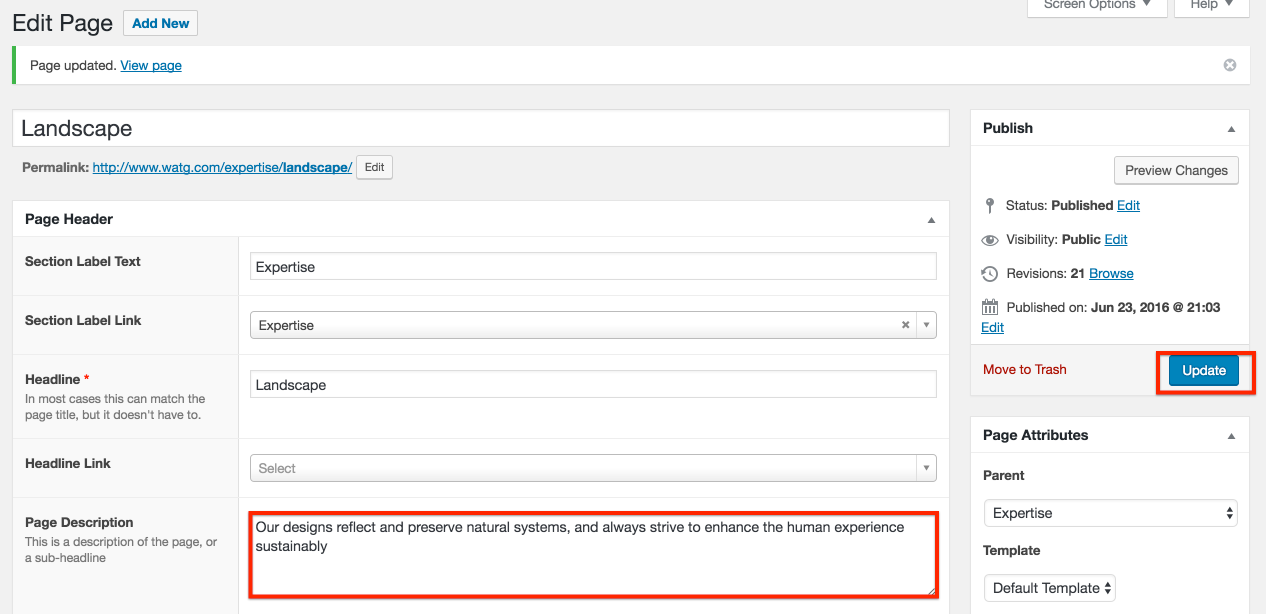Click Add New page button
The height and width of the screenshot is (614, 1266).
click(160, 23)
